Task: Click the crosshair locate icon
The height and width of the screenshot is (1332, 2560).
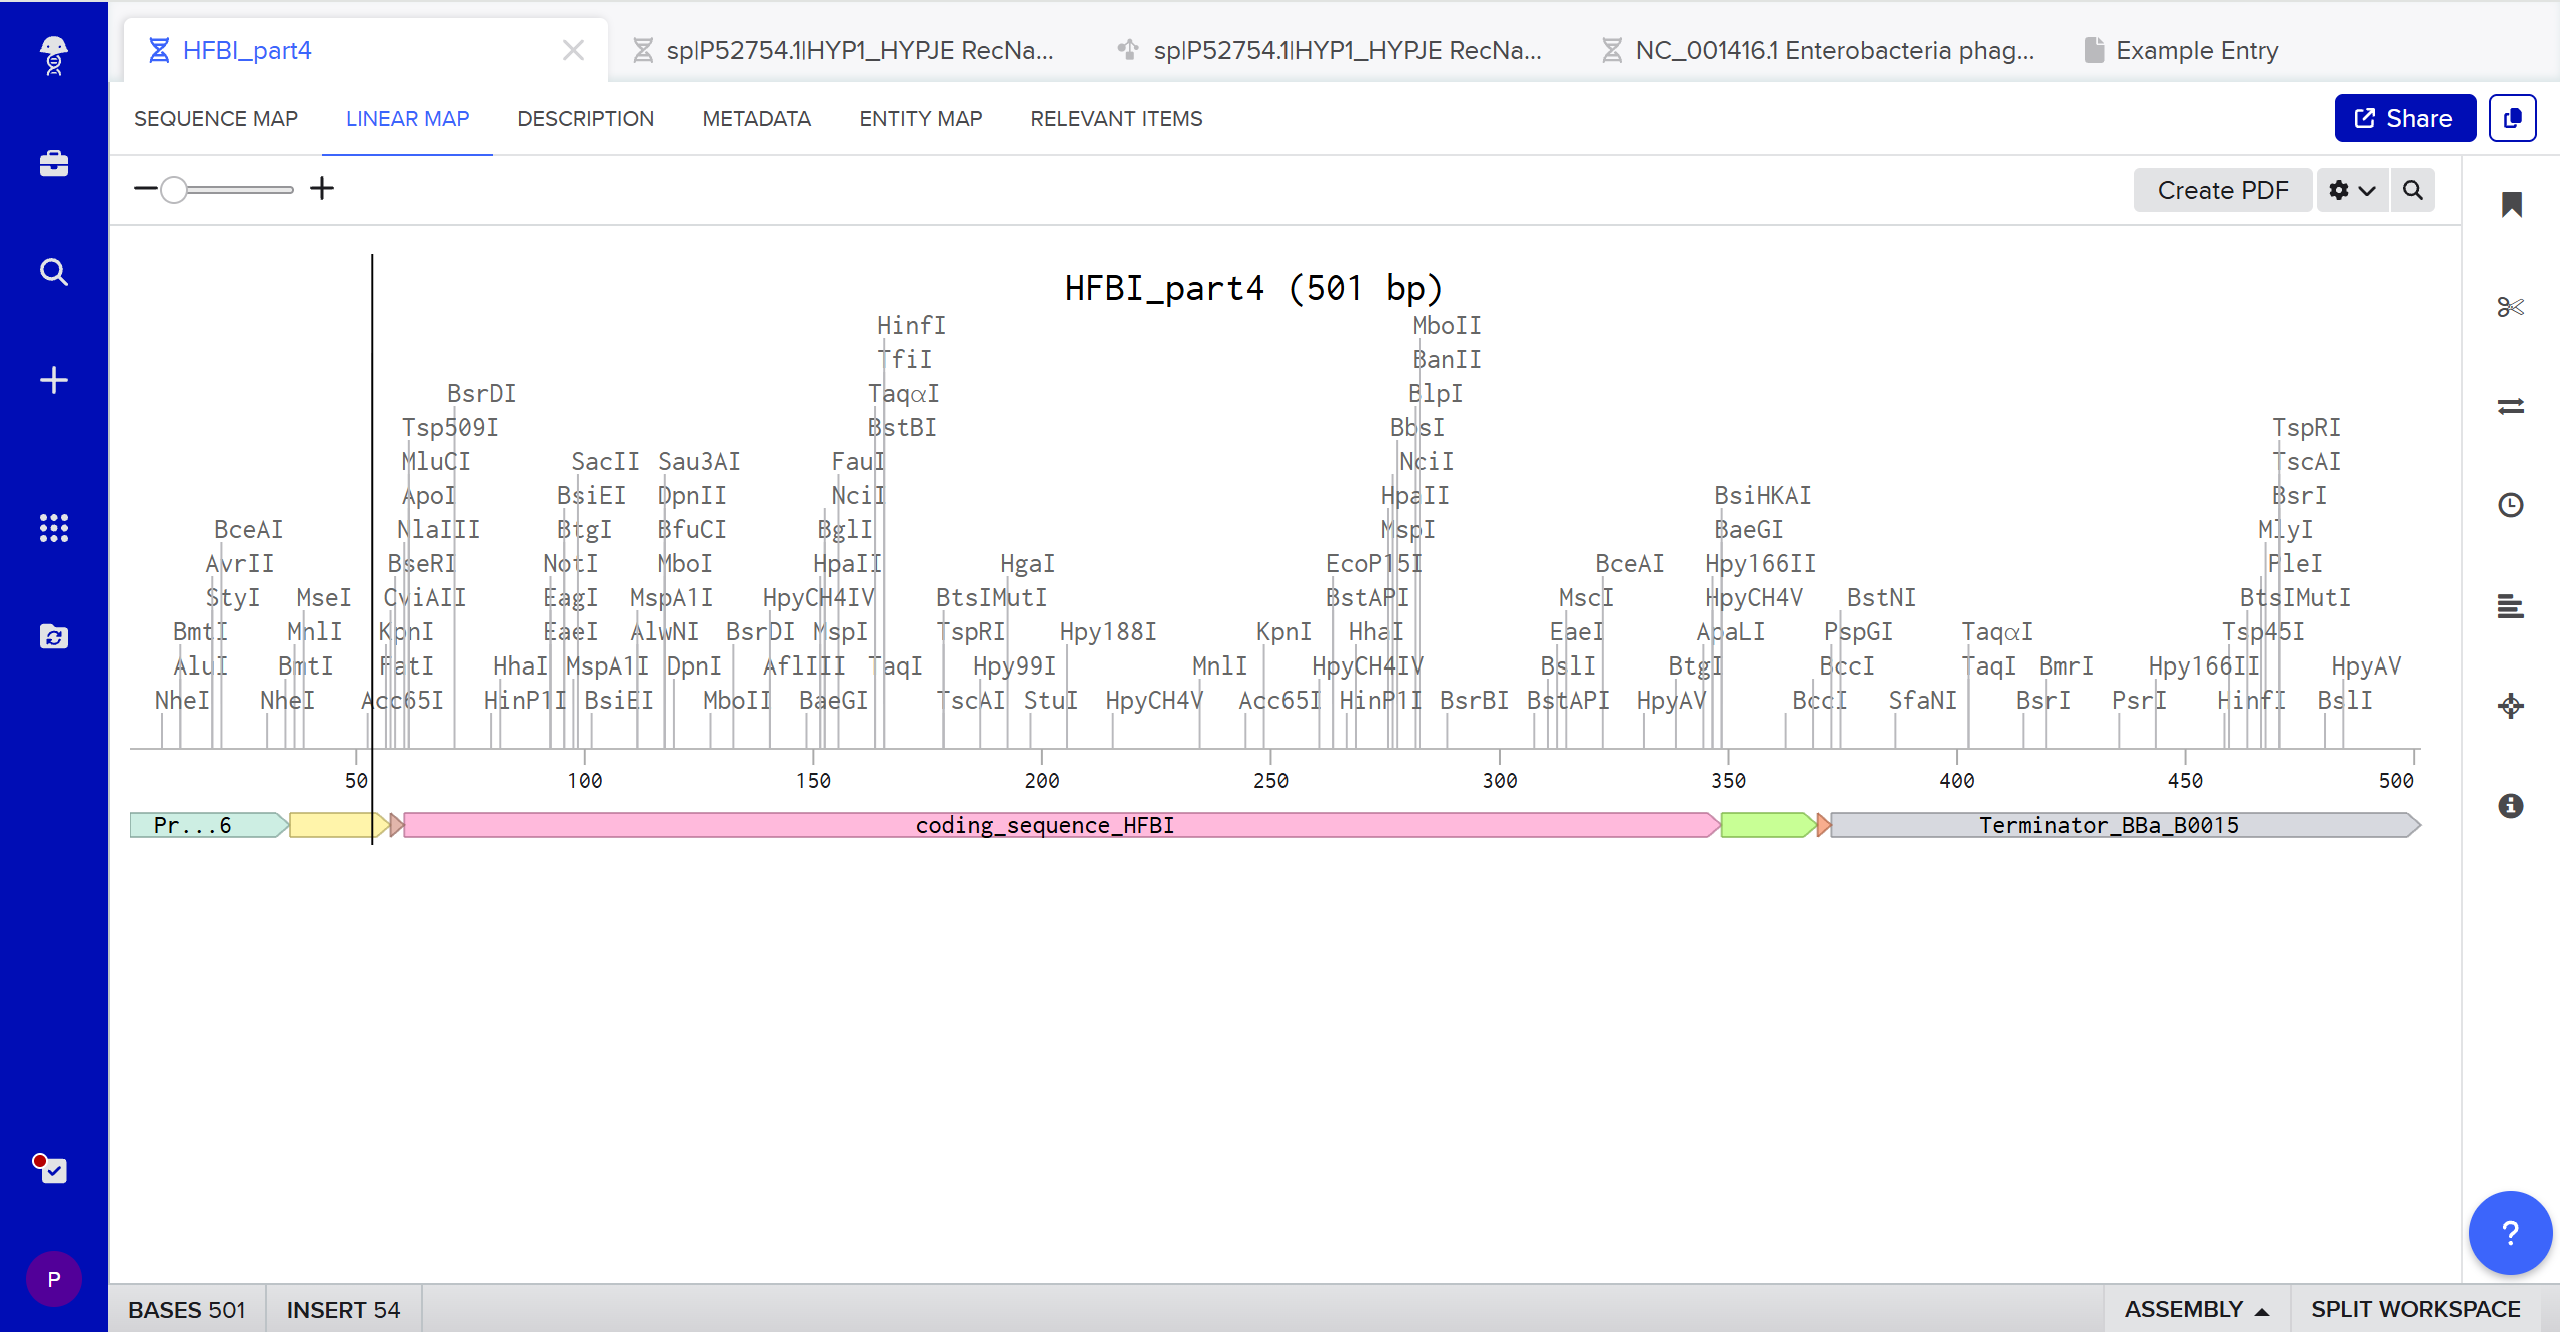Action: pos(2513,706)
